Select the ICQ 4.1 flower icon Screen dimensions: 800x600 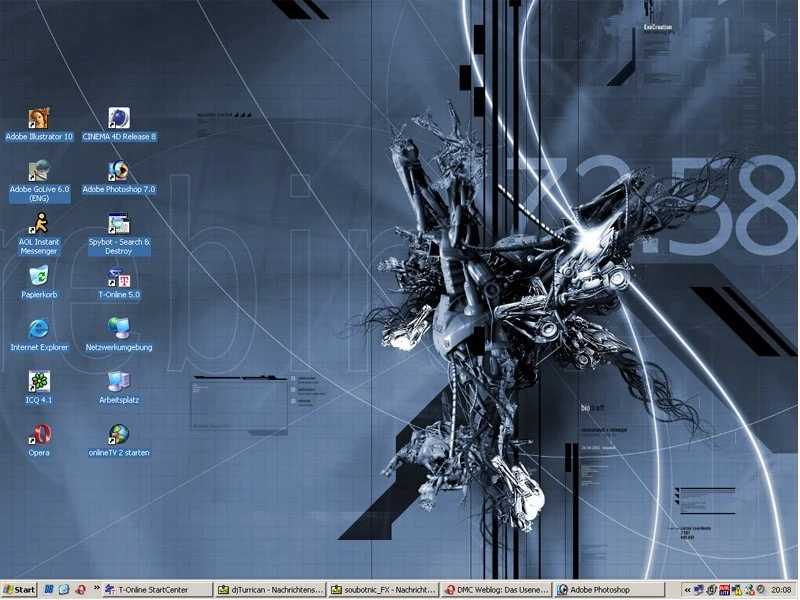[39, 381]
